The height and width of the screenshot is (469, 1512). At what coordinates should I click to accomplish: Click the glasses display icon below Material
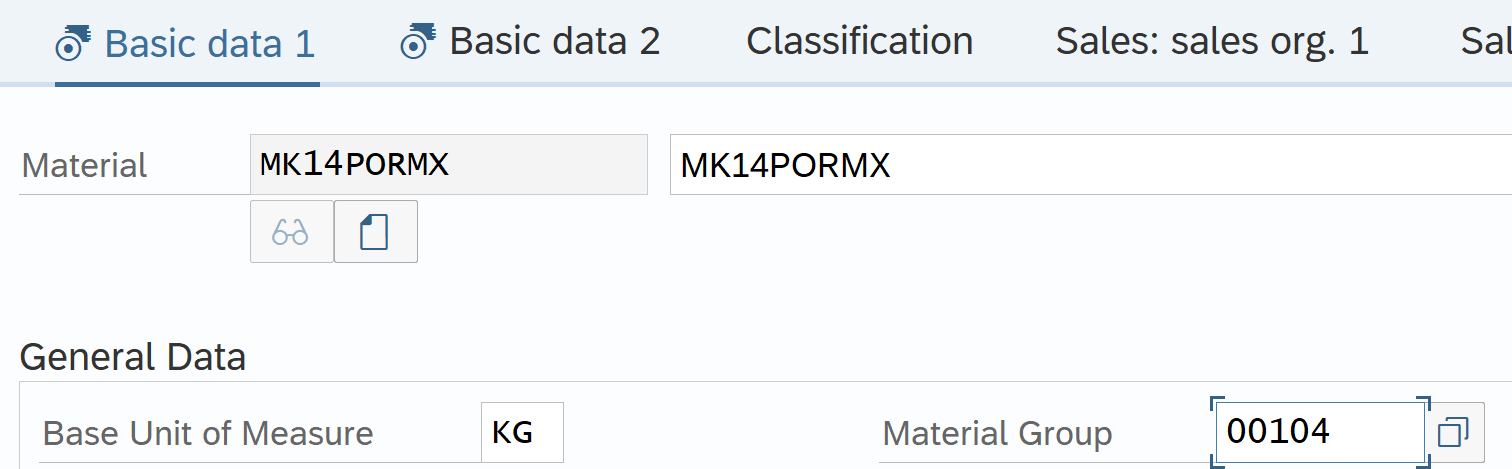click(x=291, y=232)
